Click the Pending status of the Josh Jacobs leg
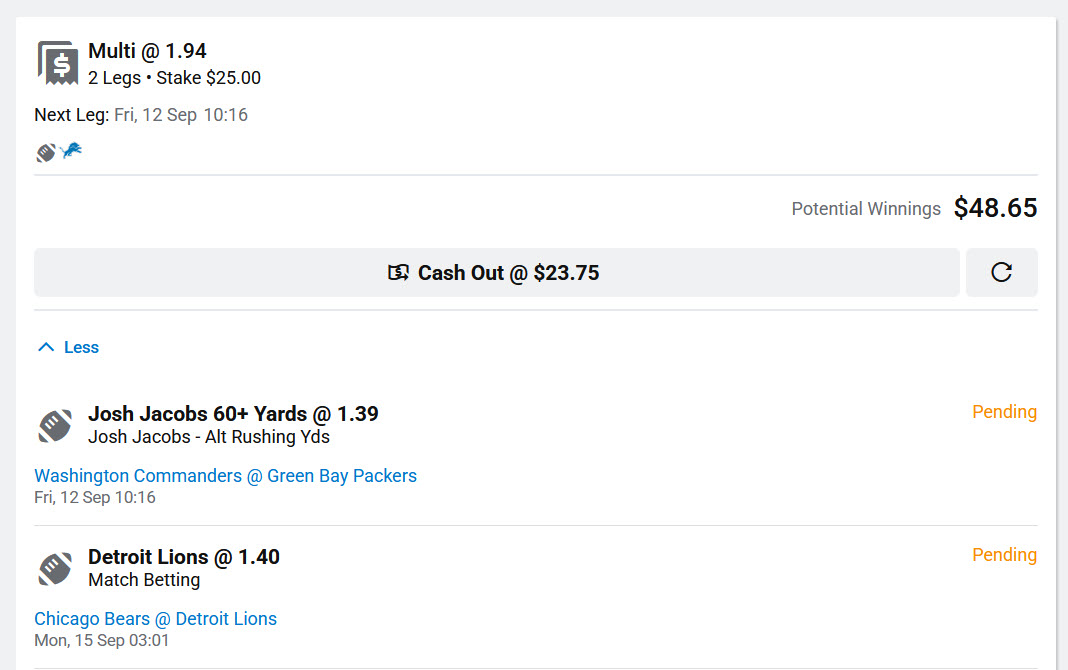Screen dimensions: 1068x670 pos(1004,412)
